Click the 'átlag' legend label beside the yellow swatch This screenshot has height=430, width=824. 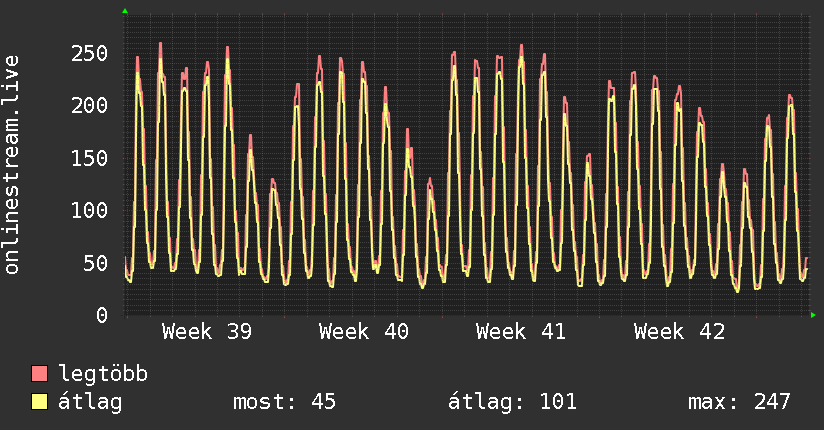coord(90,402)
